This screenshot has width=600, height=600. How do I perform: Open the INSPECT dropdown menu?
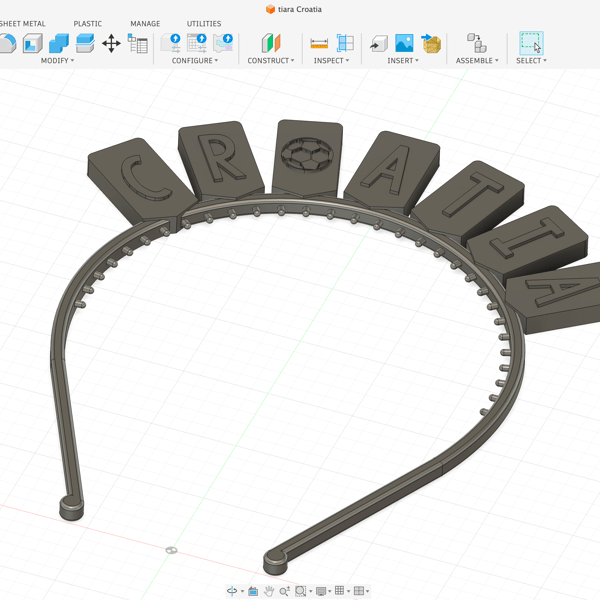331,60
